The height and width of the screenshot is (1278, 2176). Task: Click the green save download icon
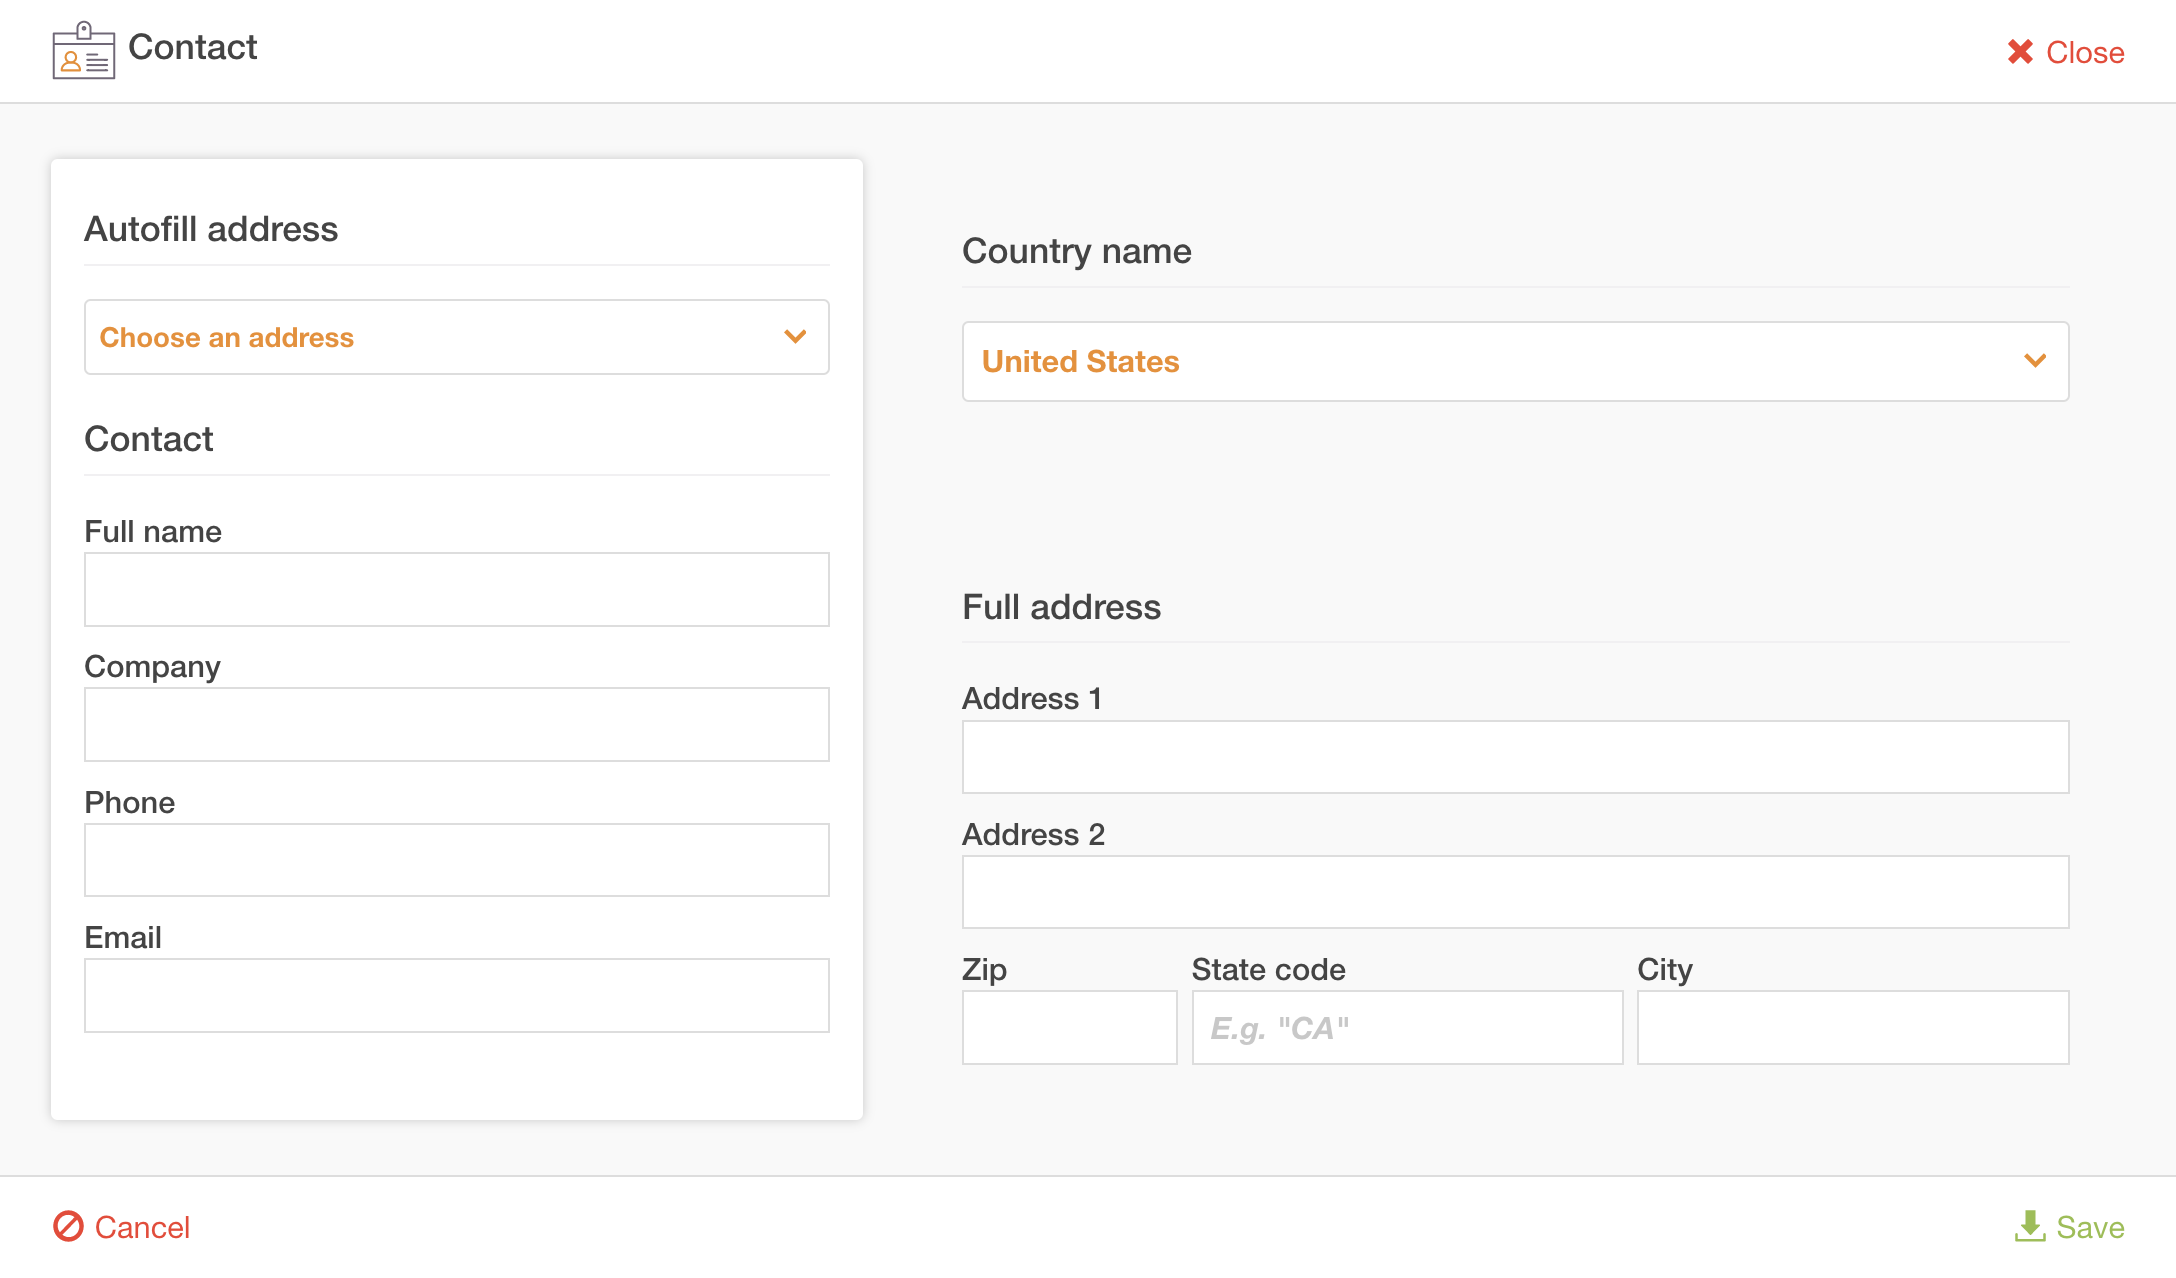[2032, 1227]
